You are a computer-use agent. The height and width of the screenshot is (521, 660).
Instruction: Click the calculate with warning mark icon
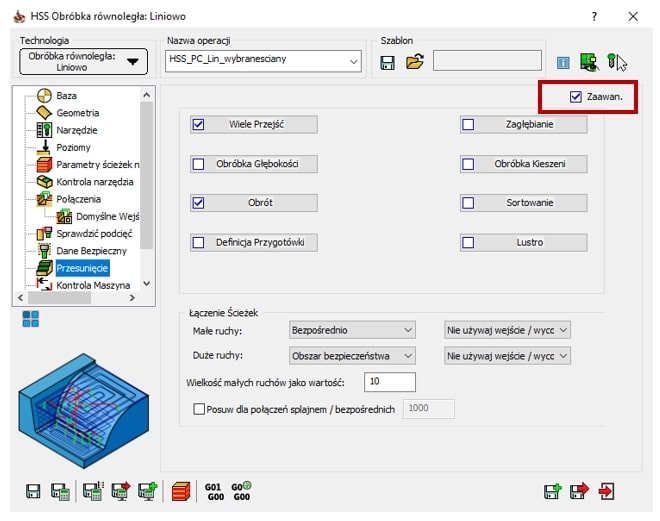(93, 491)
